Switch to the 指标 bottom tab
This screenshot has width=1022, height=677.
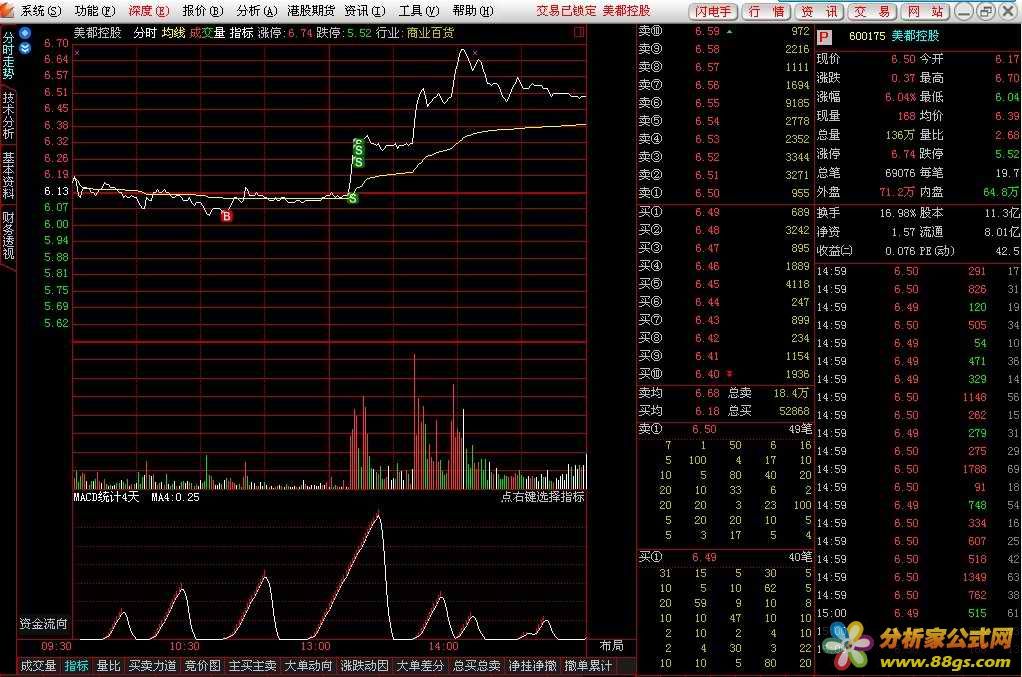pyautogui.click(x=76, y=666)
